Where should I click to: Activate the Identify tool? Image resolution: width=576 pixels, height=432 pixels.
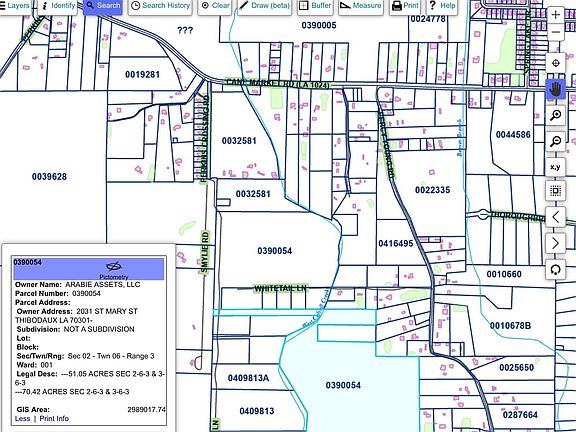58,6
